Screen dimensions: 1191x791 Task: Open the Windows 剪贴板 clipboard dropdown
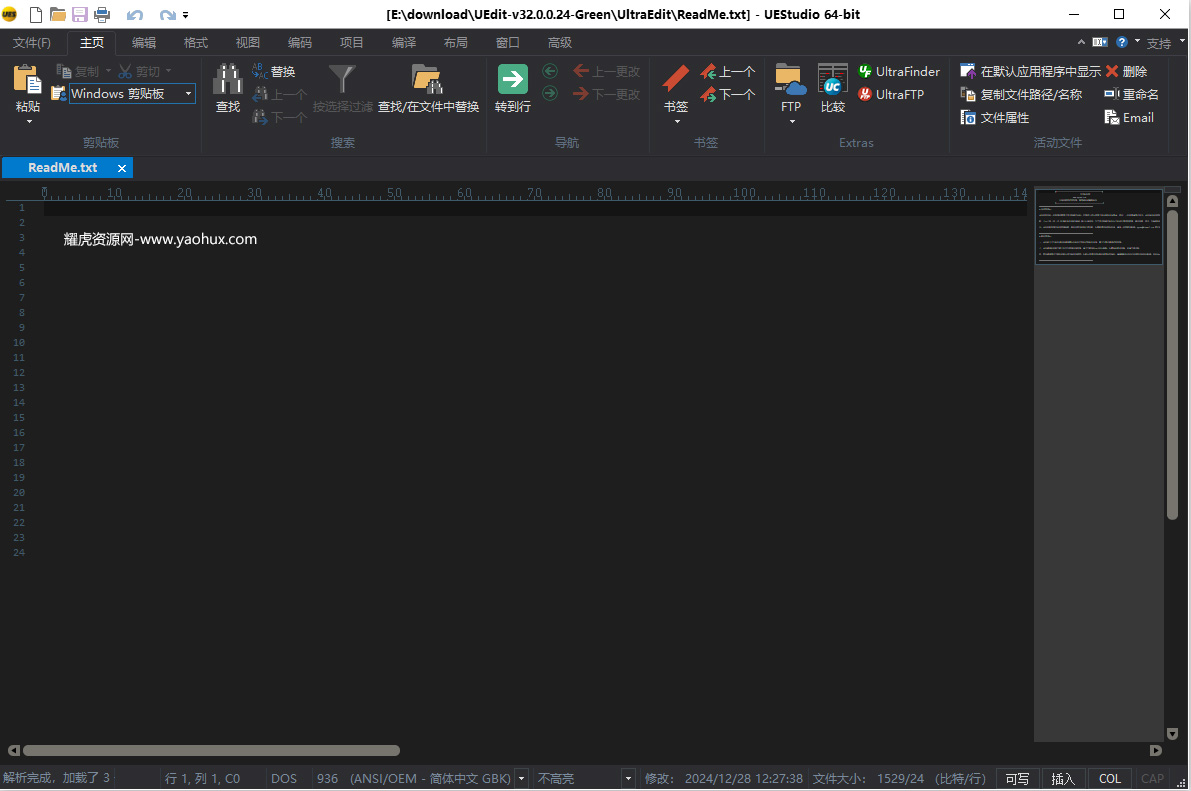coord(188,93)
